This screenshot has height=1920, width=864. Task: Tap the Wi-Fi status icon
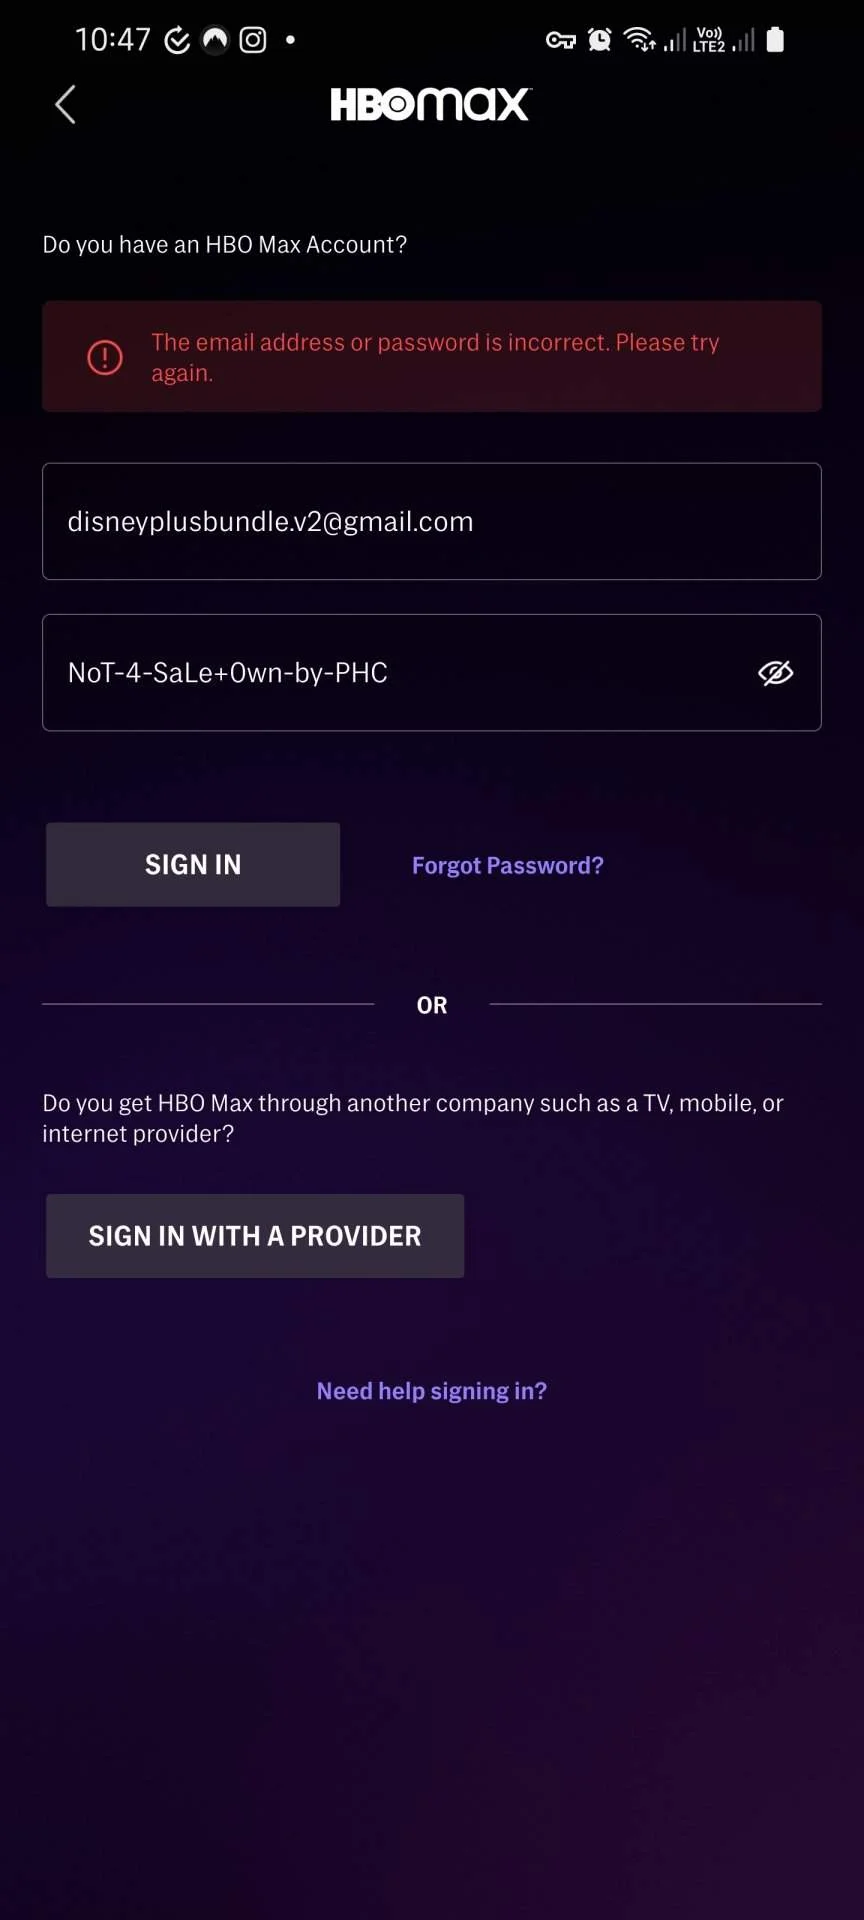[639, 40]
